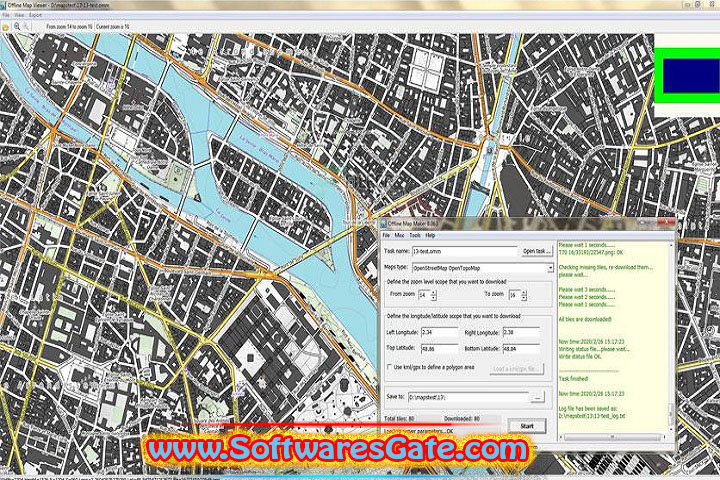The image size is (720, 480).
Task: Open Tools menu in Offline Map Maker
Action: (415, 235)
